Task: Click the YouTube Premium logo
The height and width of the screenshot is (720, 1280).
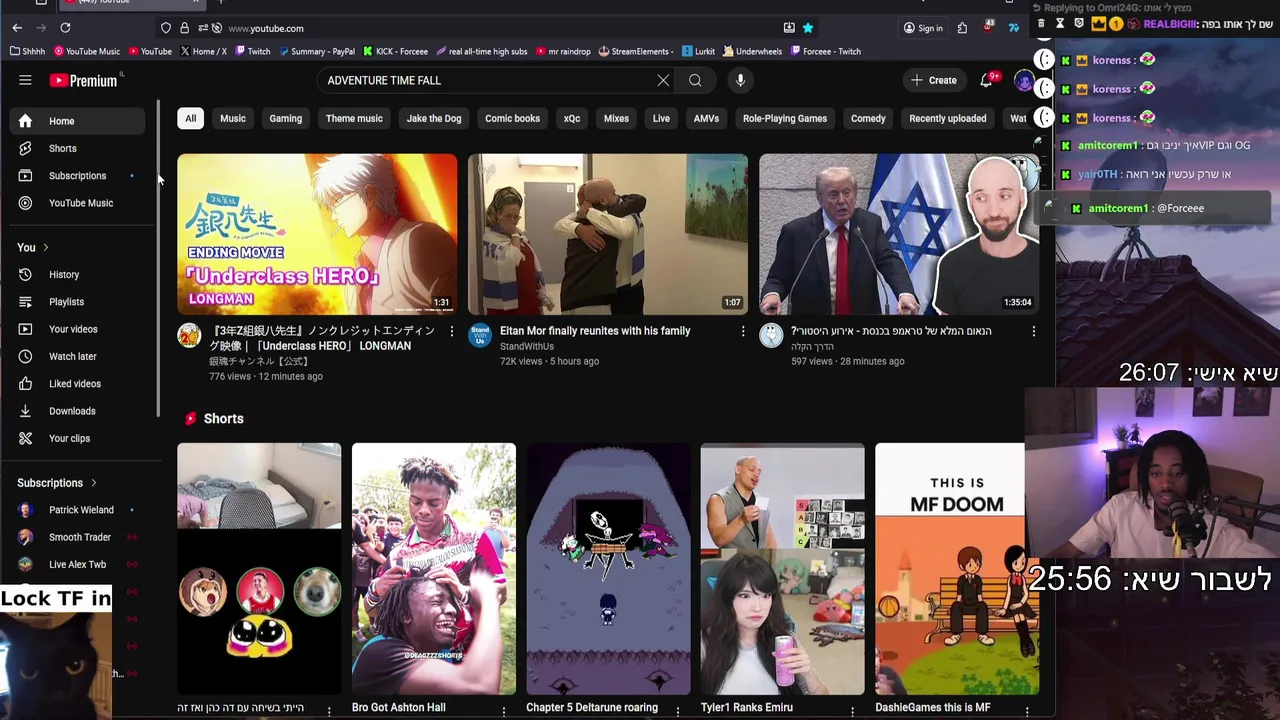Action: tap(83, 81)
